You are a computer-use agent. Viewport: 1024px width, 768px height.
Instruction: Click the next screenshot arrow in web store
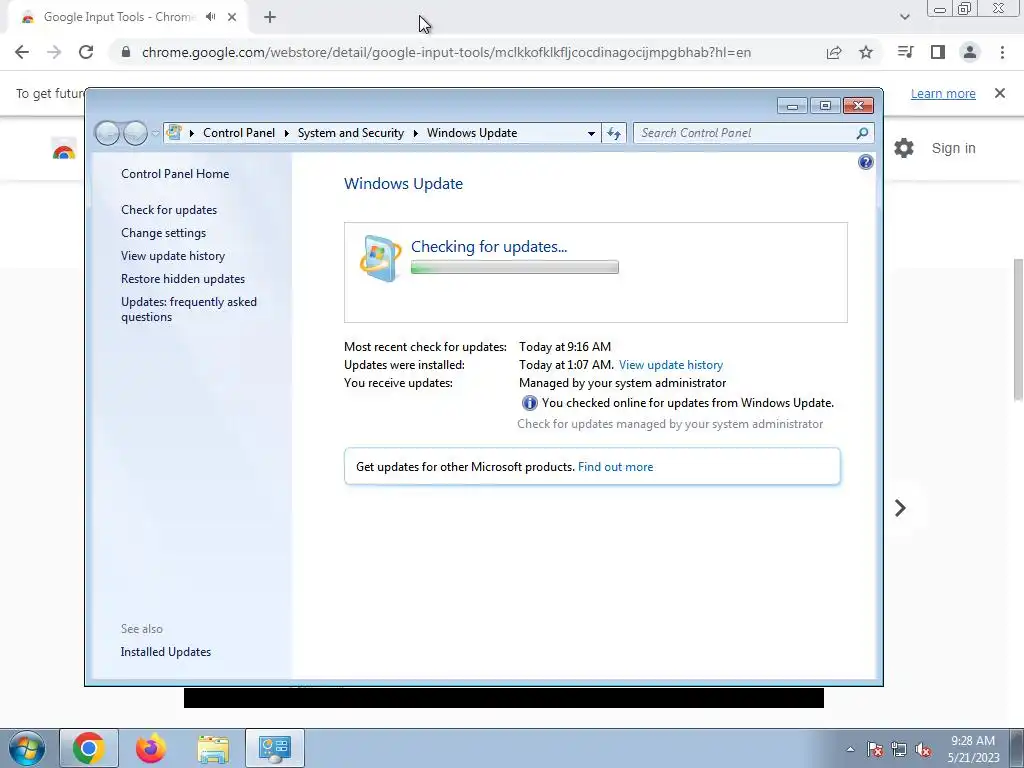(900, 508)
